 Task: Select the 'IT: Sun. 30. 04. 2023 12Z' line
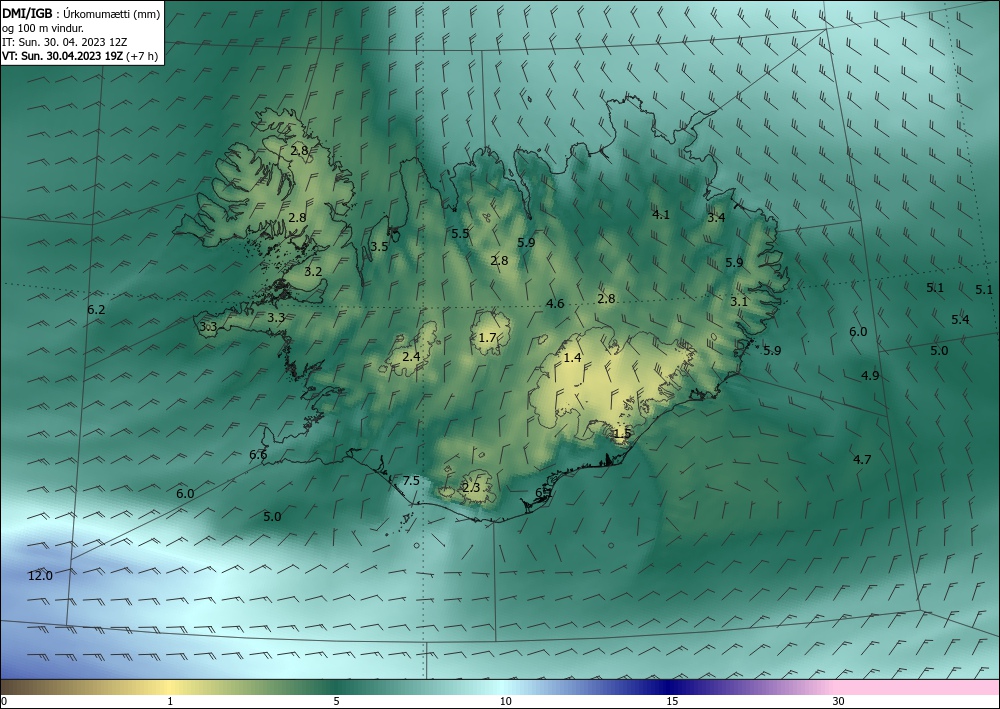64,42
